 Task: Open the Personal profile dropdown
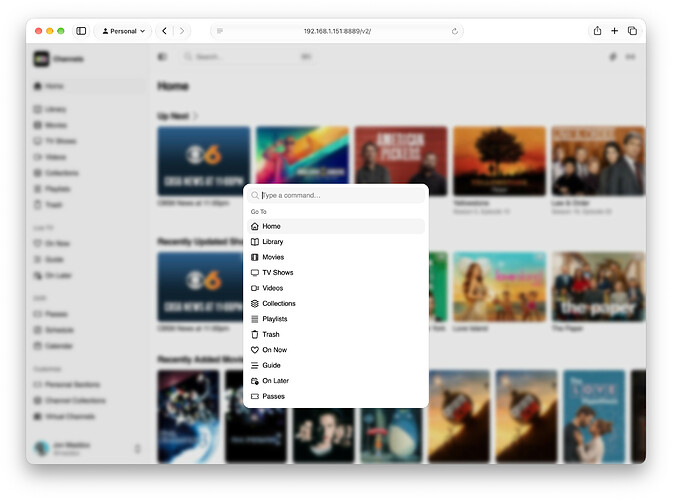coord(124,31)
